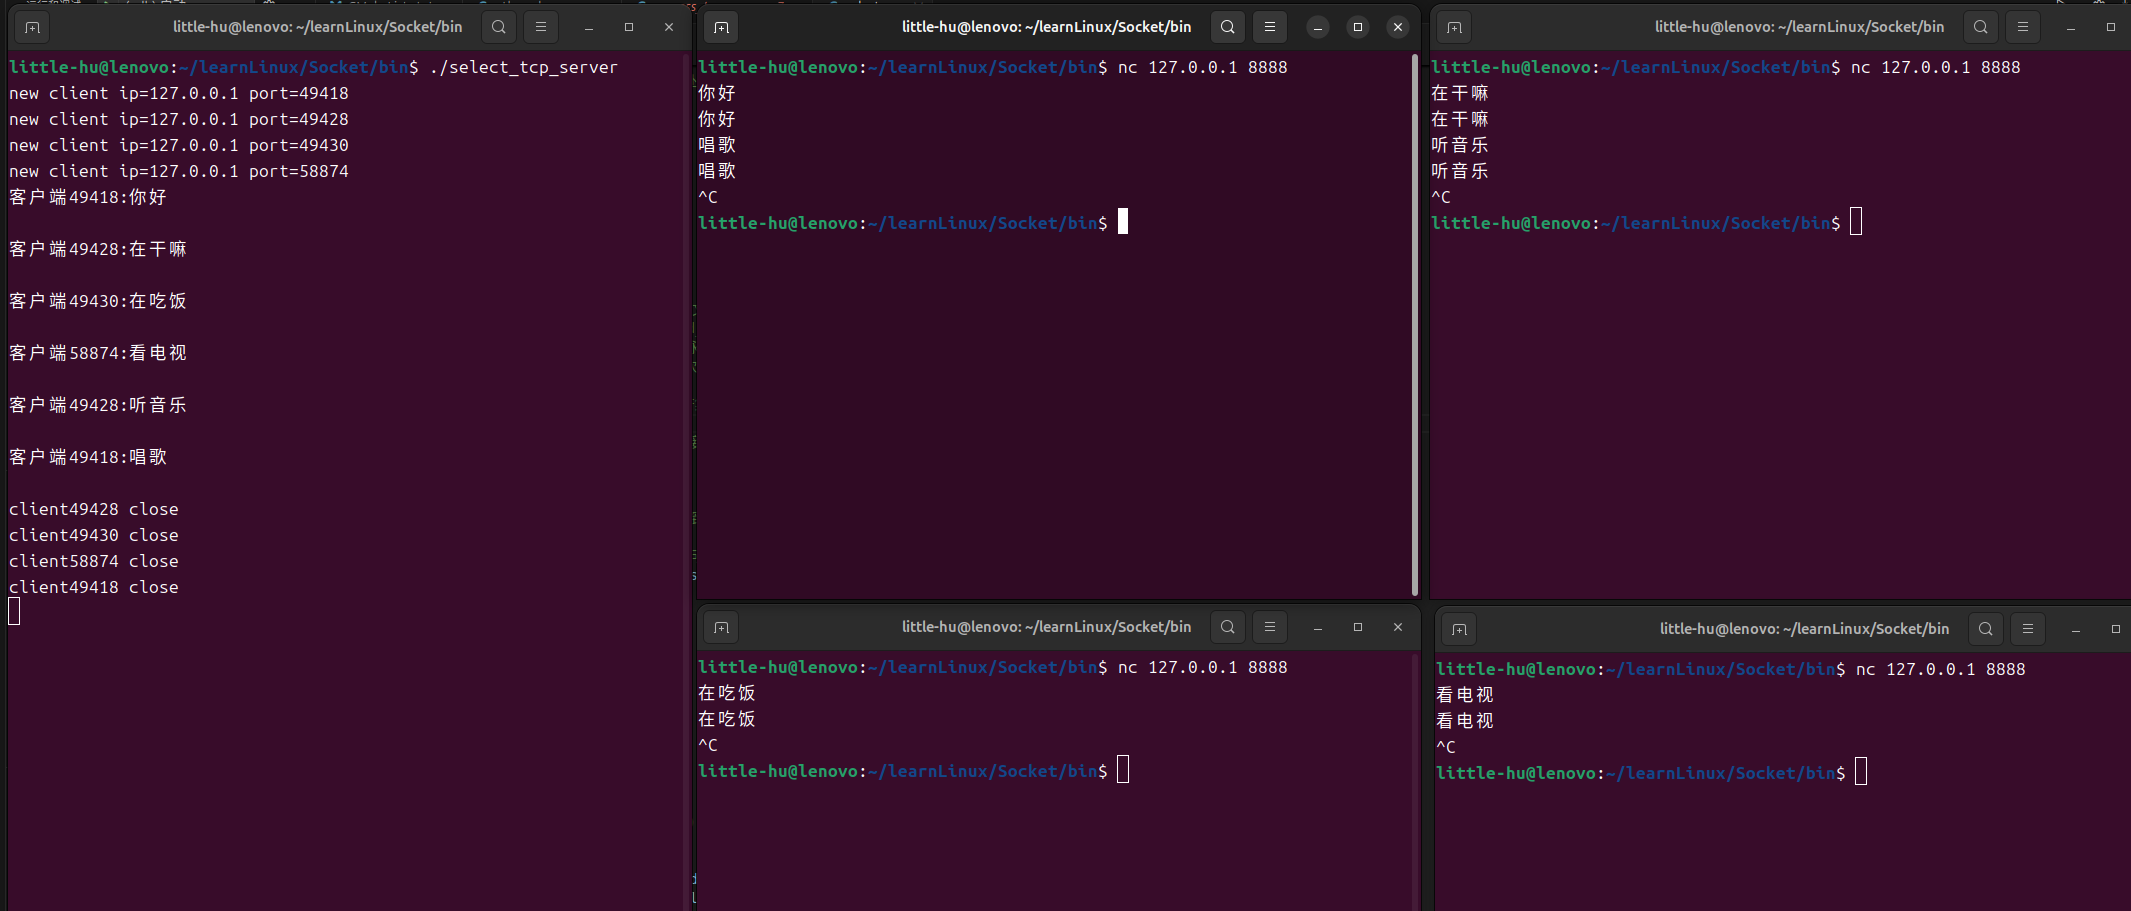Close the select_tcp_server terminal window
The image size is (2131, 911).
669,27
